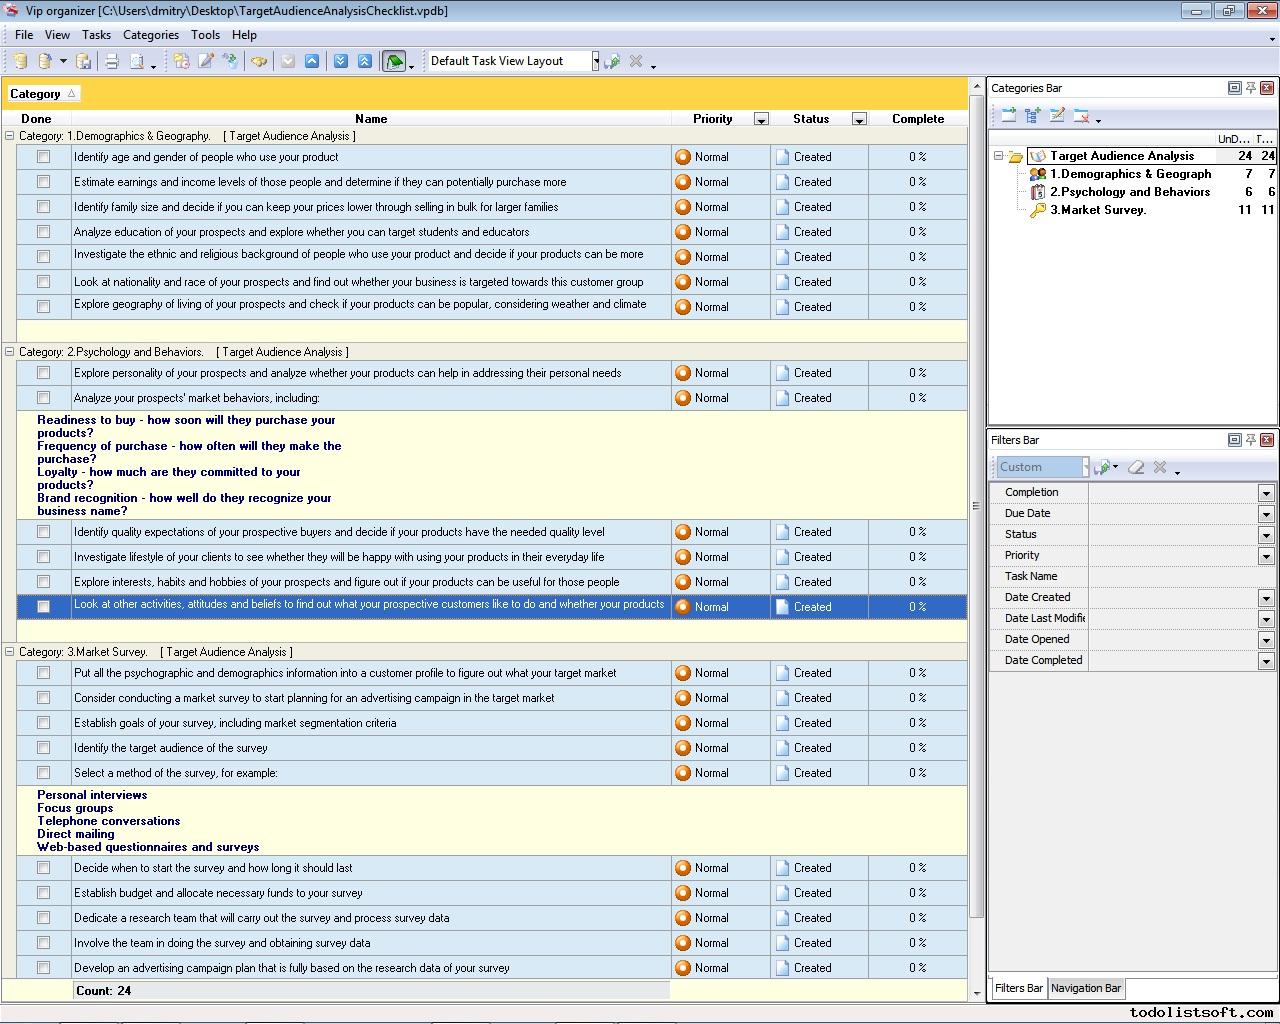Image resolution: width=1280 pixels, height=1024 pixels.
Task: Click the Edit Category pencil icon
Action: coord(1057,116)
